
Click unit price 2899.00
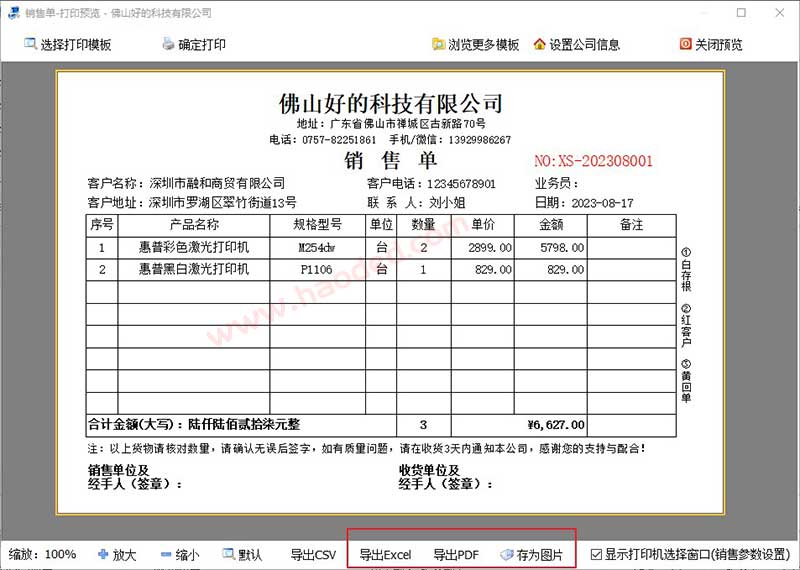[x=490, y=248]
